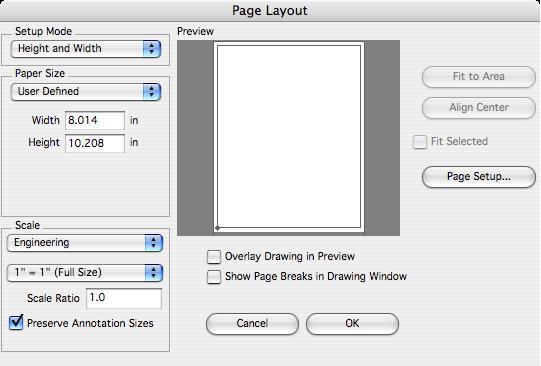Click the origin marker in preview corner
The image size is (541, 366).
(x=217, y=228)
